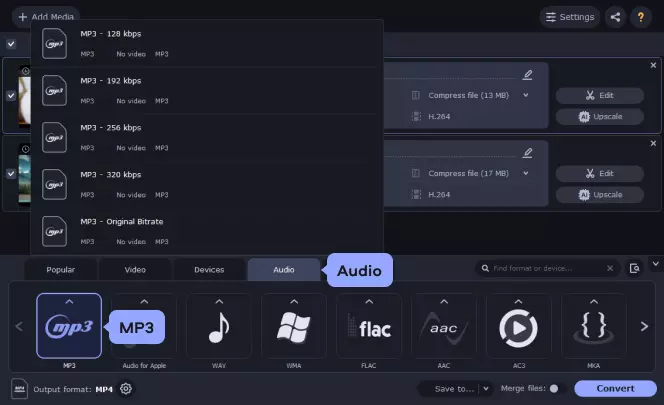The width and height of the screenshot is (664, 405).
Task: Click the MP3 320 kbps file icon
Action: pos(54,184)
